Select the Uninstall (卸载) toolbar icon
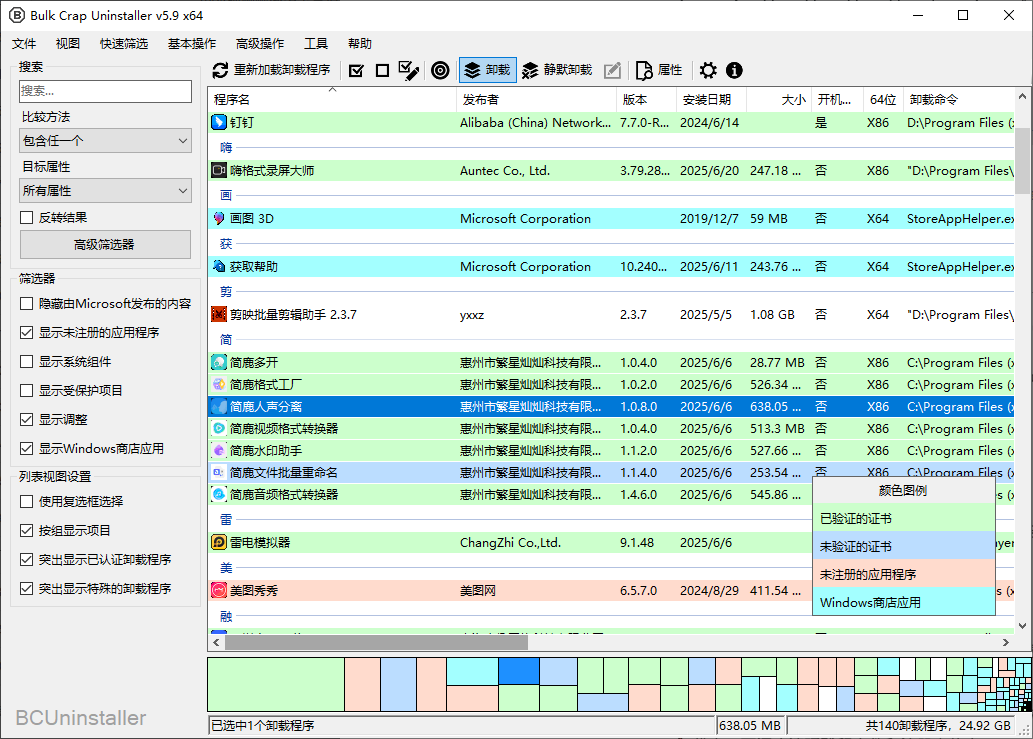The width and height of the screenshot is (1033, 739). 487,70
